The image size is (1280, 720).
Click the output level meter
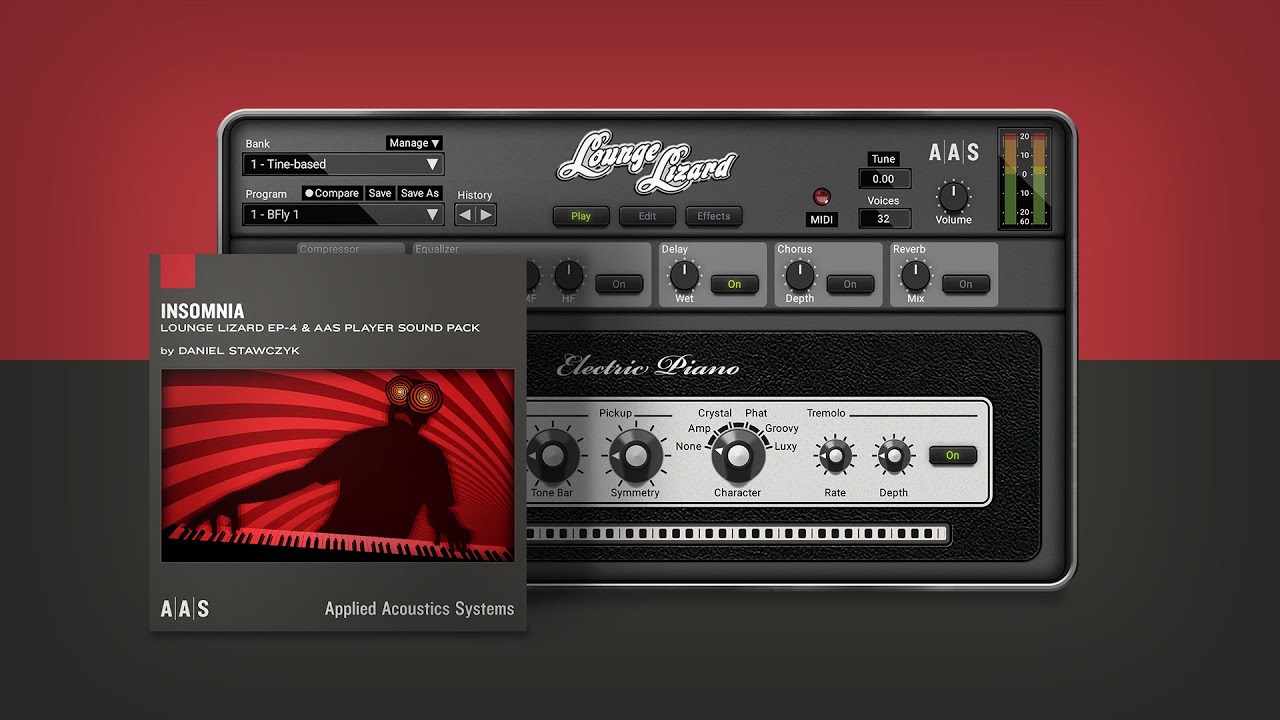pyautogui.click(x=1024, y=179)
